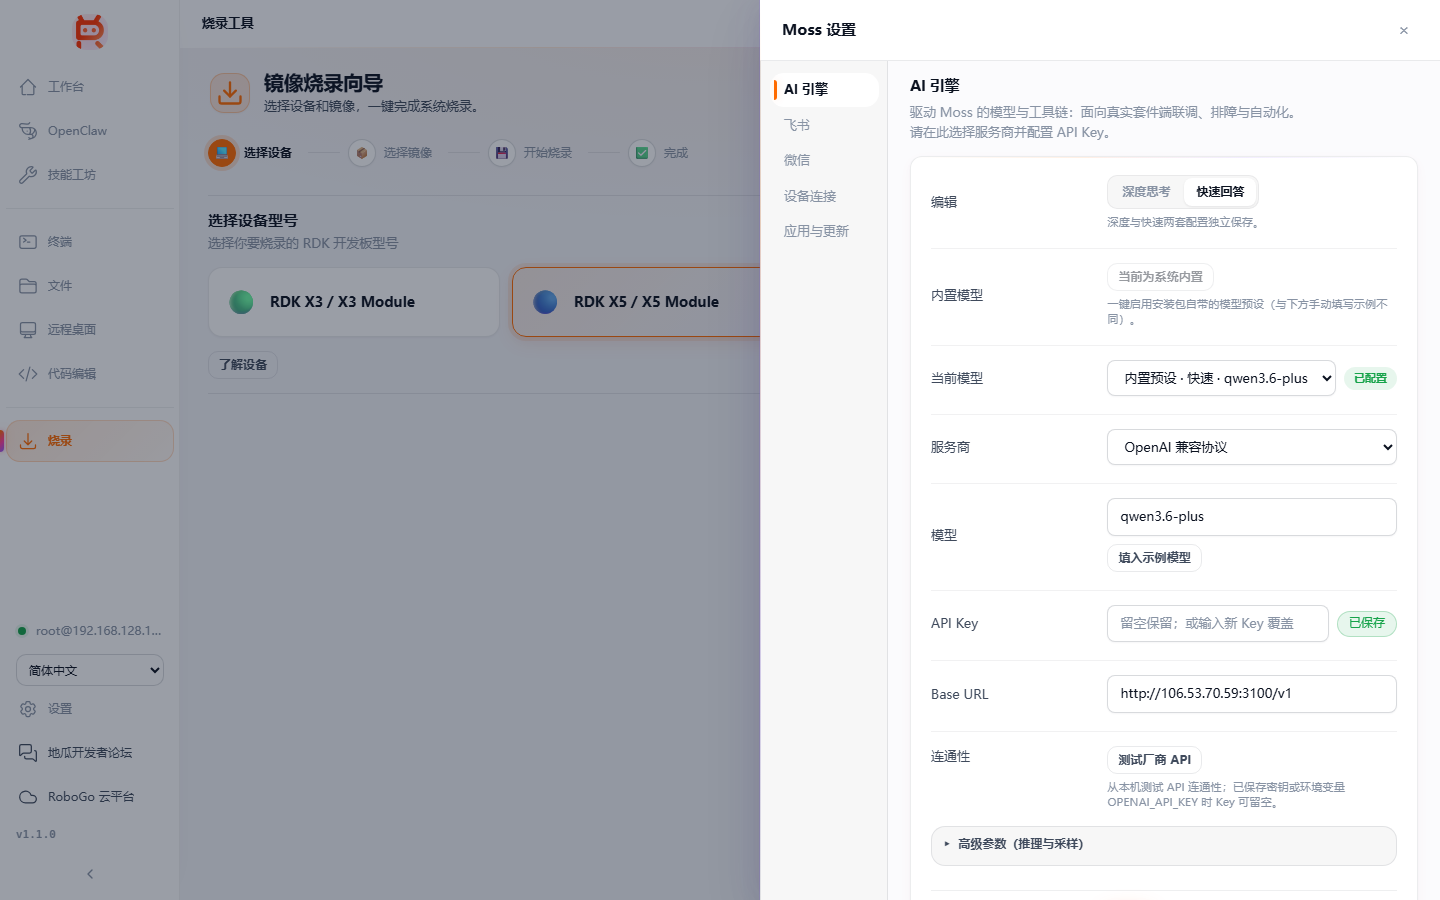The image size is (1440, 900).
Task: Open the 简体中文 language dropdown
Action: [90, 670]
